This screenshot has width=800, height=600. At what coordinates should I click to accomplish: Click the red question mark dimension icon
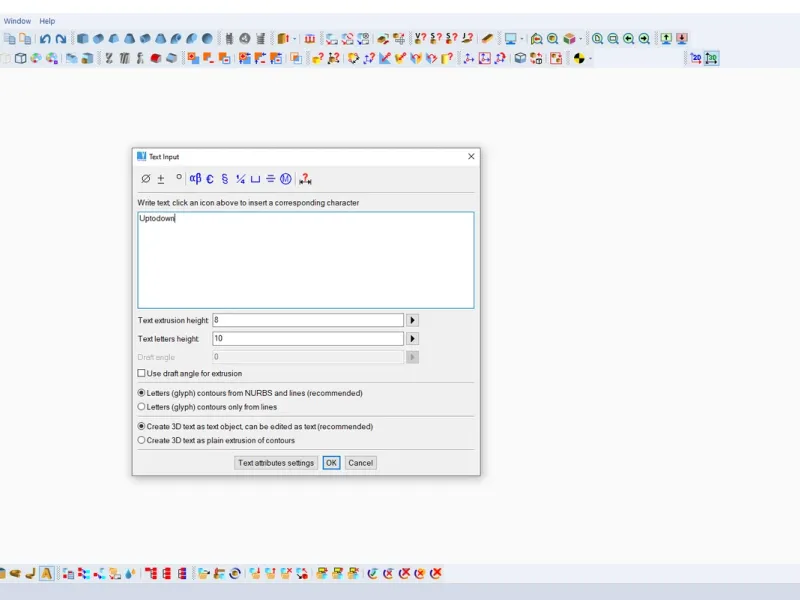click(305, 179)
